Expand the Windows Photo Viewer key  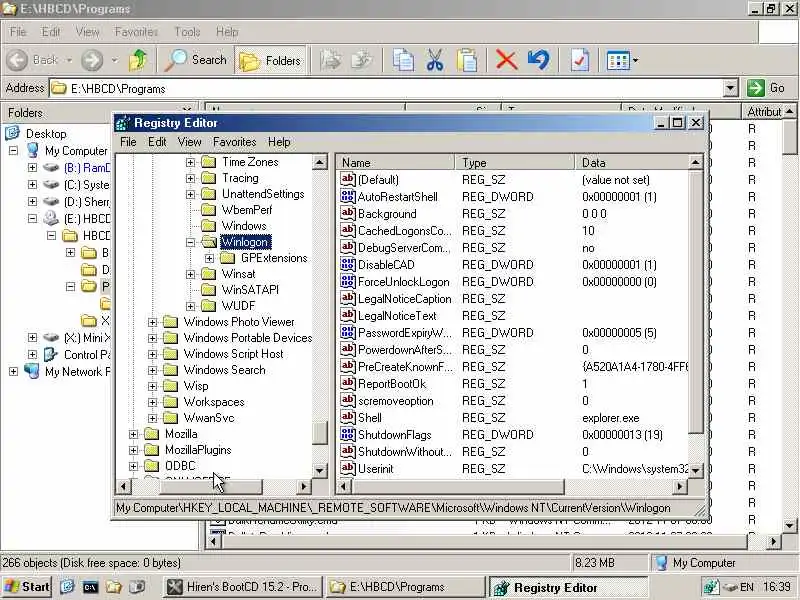point(153,322)
